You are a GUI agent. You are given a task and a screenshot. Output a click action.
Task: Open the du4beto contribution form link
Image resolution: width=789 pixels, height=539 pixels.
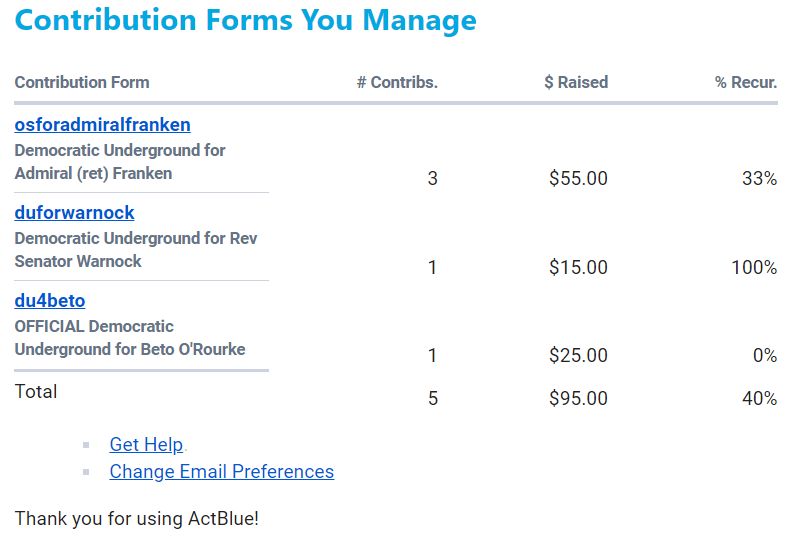point(50,301)
